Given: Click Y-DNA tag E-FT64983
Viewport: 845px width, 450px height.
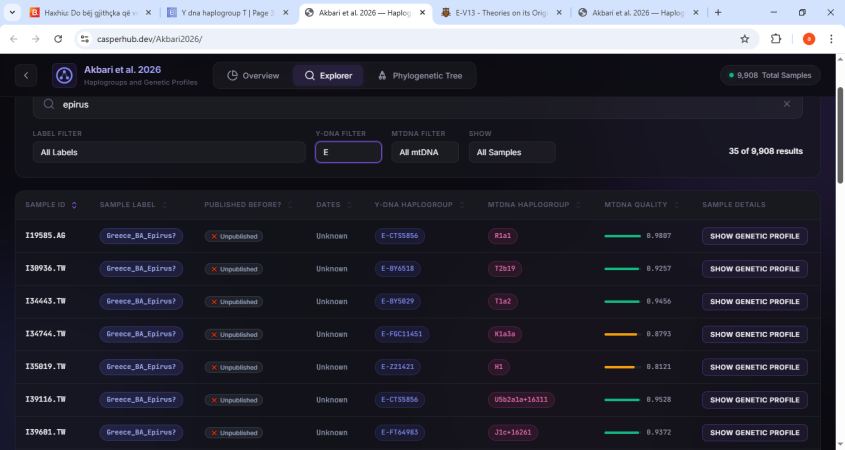Looking at the screenshot, I should tap(399, 433).
